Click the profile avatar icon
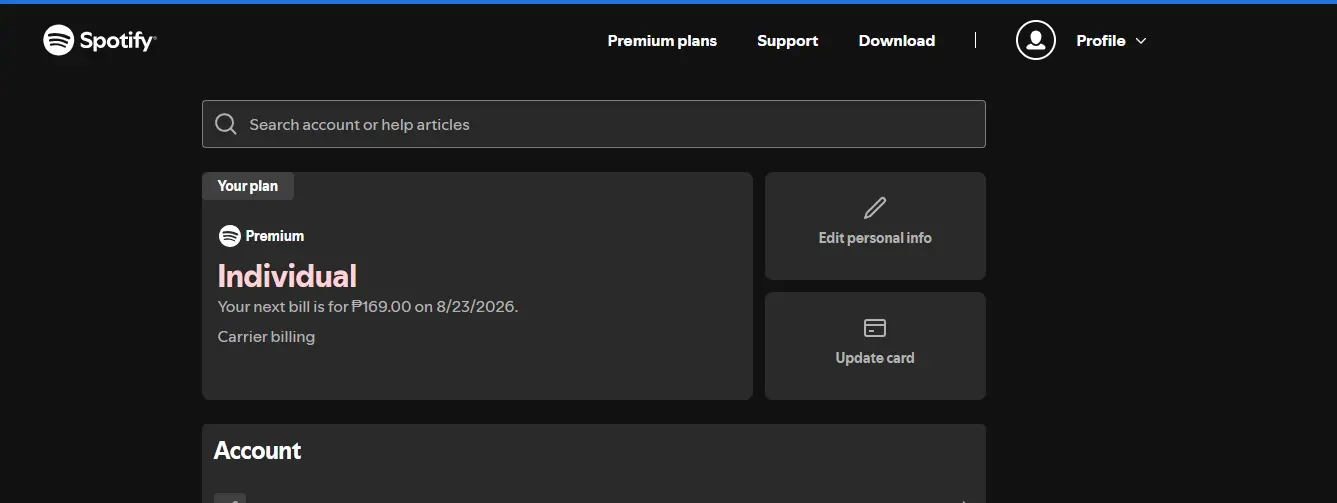 coord(1036,40)
